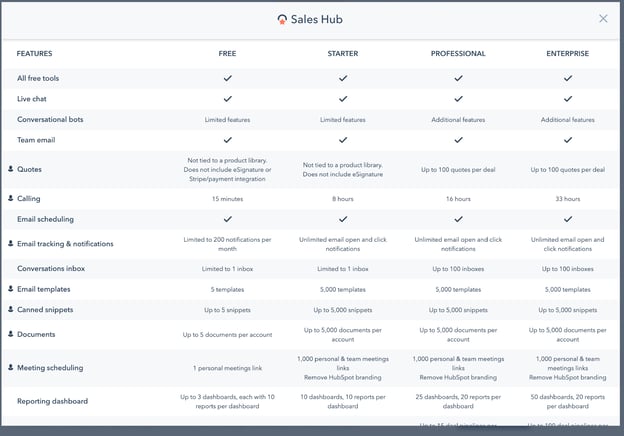Click the Free column checkmark for All free tools
This screenshot has height=436, width=624.
click(227, 78)
